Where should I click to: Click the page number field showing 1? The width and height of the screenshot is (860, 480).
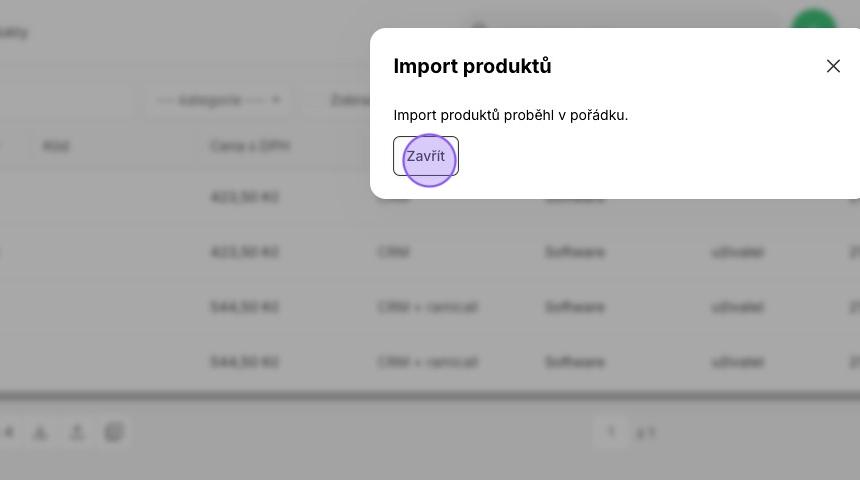611,433
